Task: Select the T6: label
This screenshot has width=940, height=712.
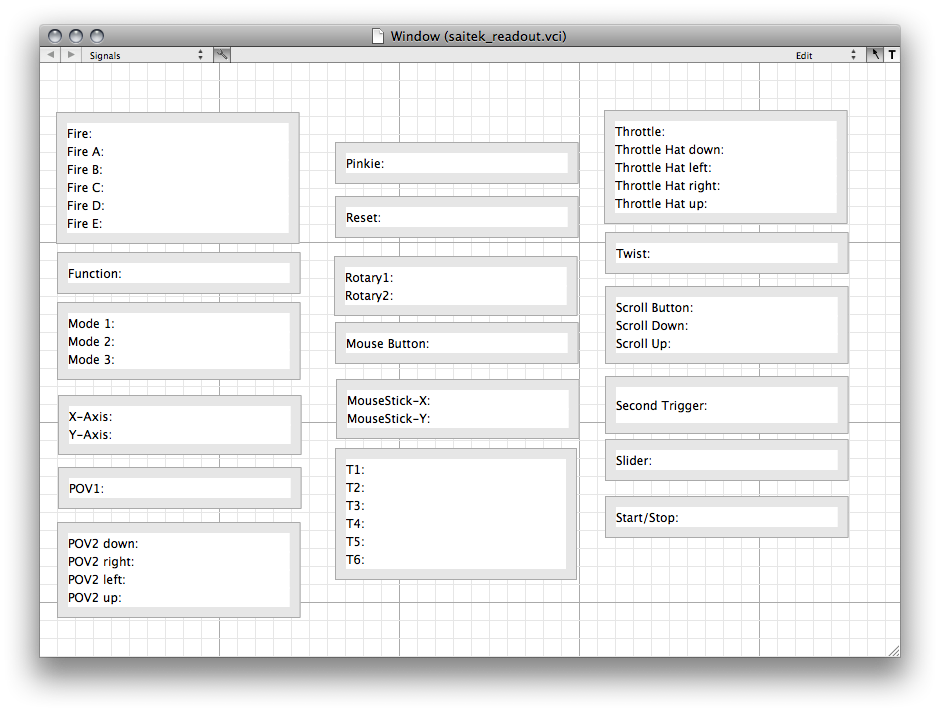Action: click(x=355, y=560)
